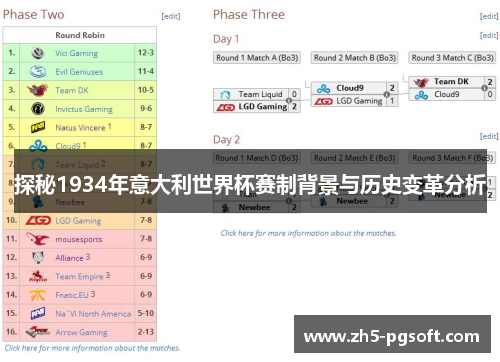Open the Fnatic.EU team link
This screenshot has height=362, width=500.
pos(72,295)
